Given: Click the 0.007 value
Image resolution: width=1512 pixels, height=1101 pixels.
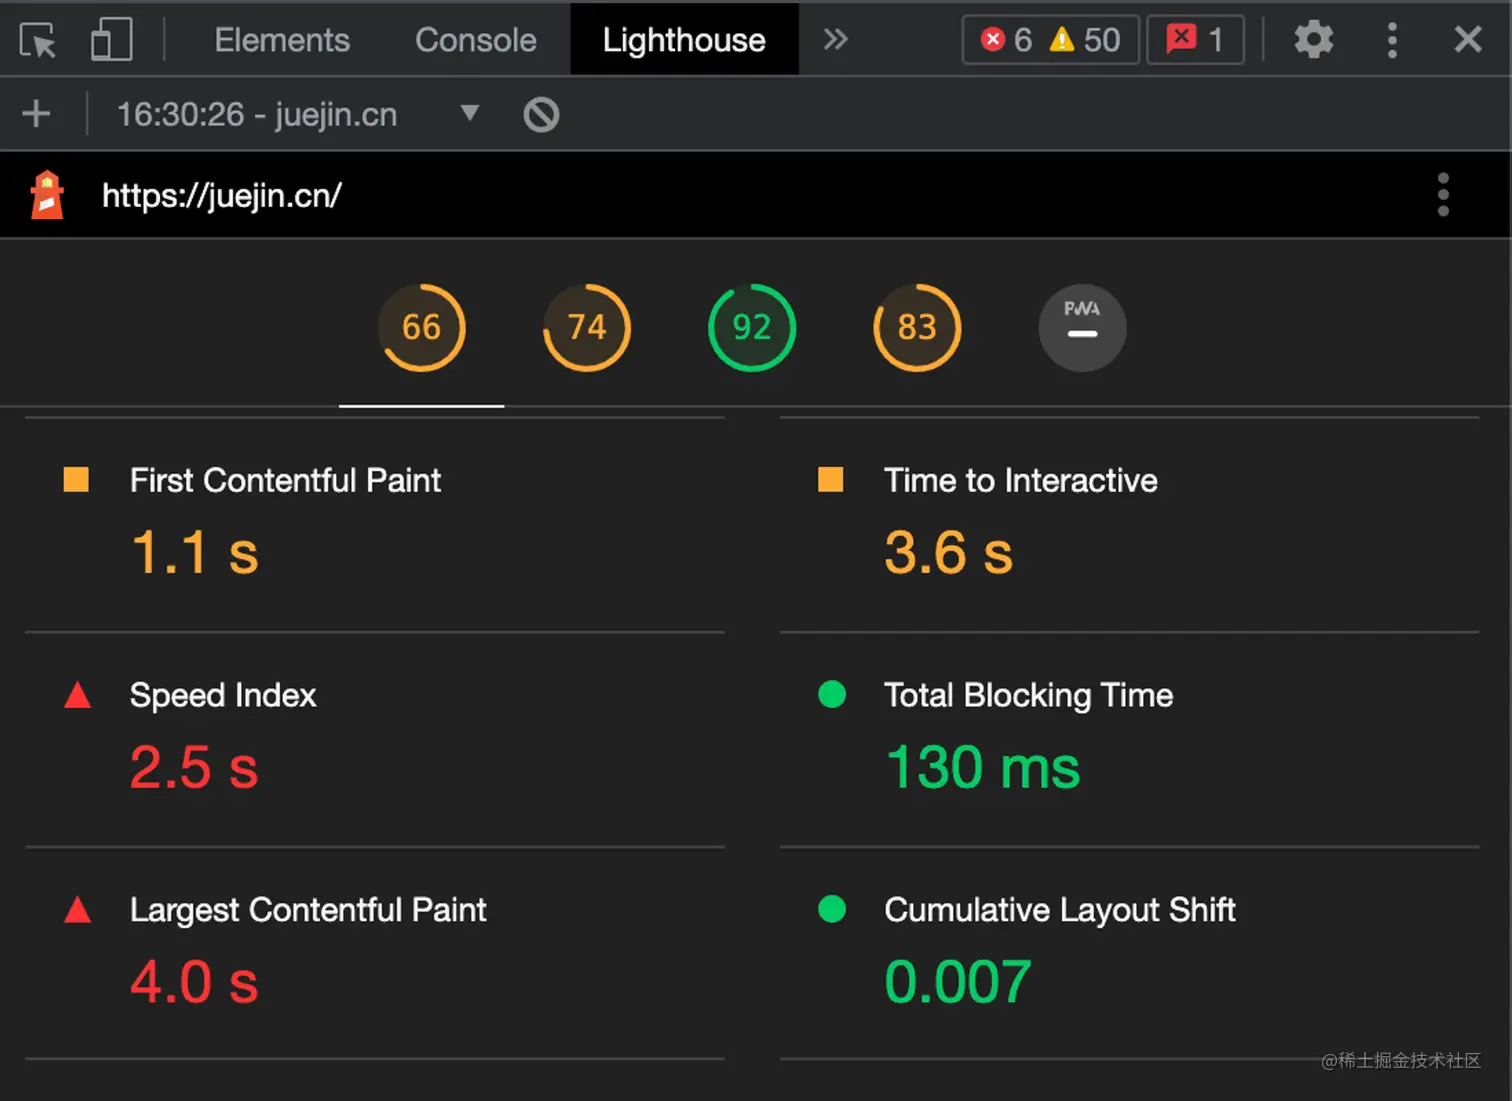Looking at the screenshot, I should (x=958, y=982).
